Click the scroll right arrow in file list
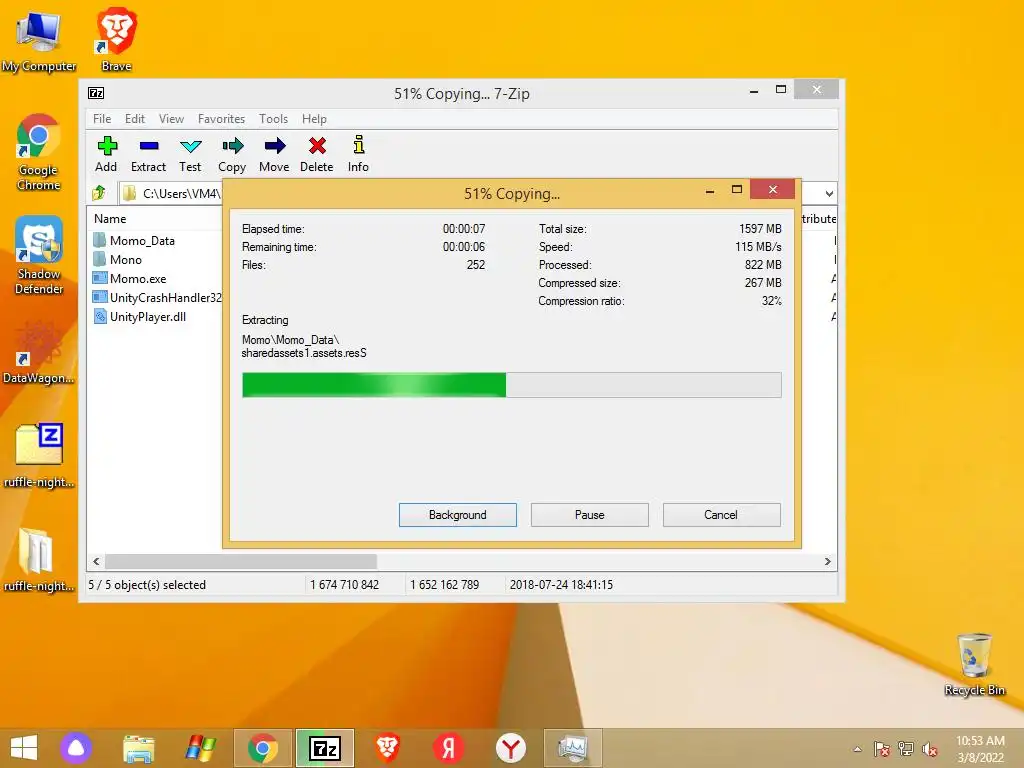Screen dimensions: 1024x768 (827, 562)
